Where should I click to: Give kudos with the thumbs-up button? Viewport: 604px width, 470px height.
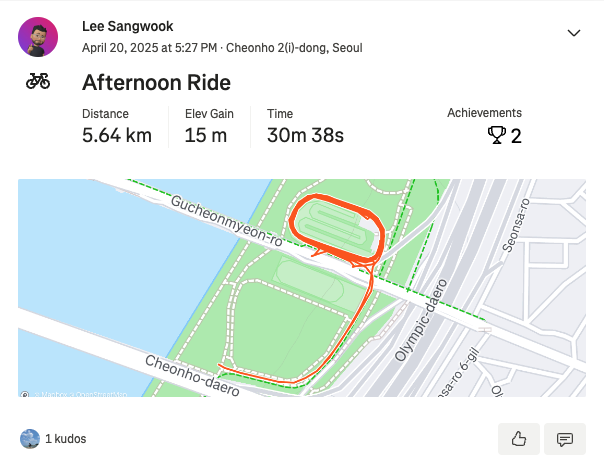(518, 439)
